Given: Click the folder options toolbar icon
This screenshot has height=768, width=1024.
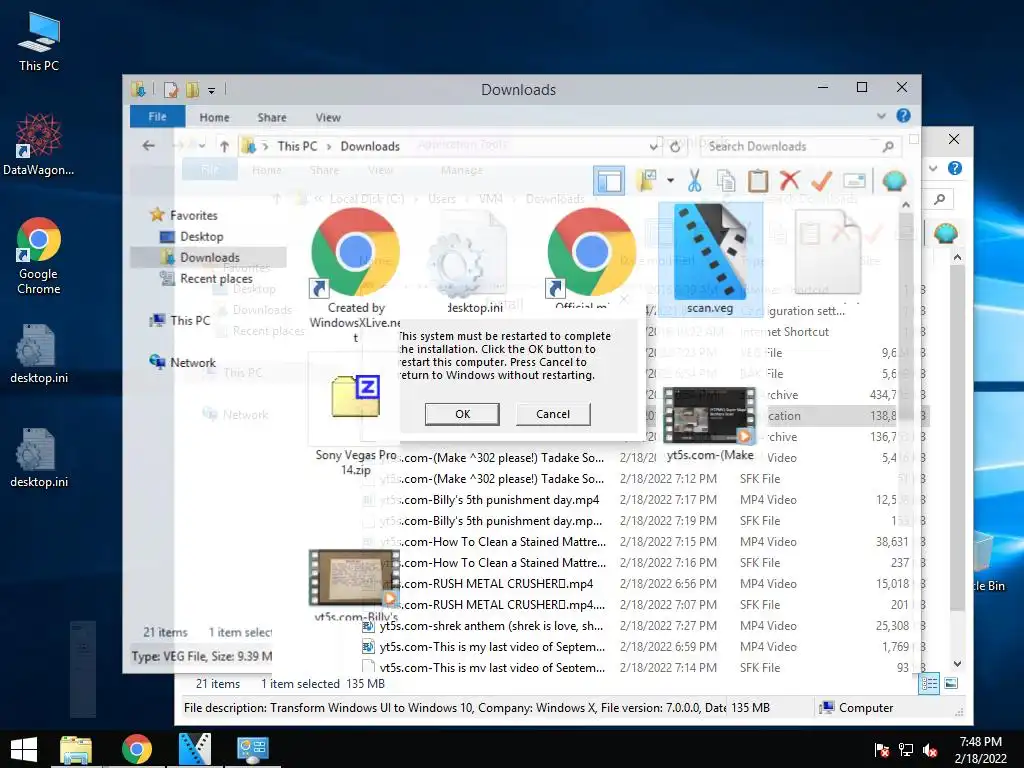Looking at the screenshot, I should (x=648, y=180).
